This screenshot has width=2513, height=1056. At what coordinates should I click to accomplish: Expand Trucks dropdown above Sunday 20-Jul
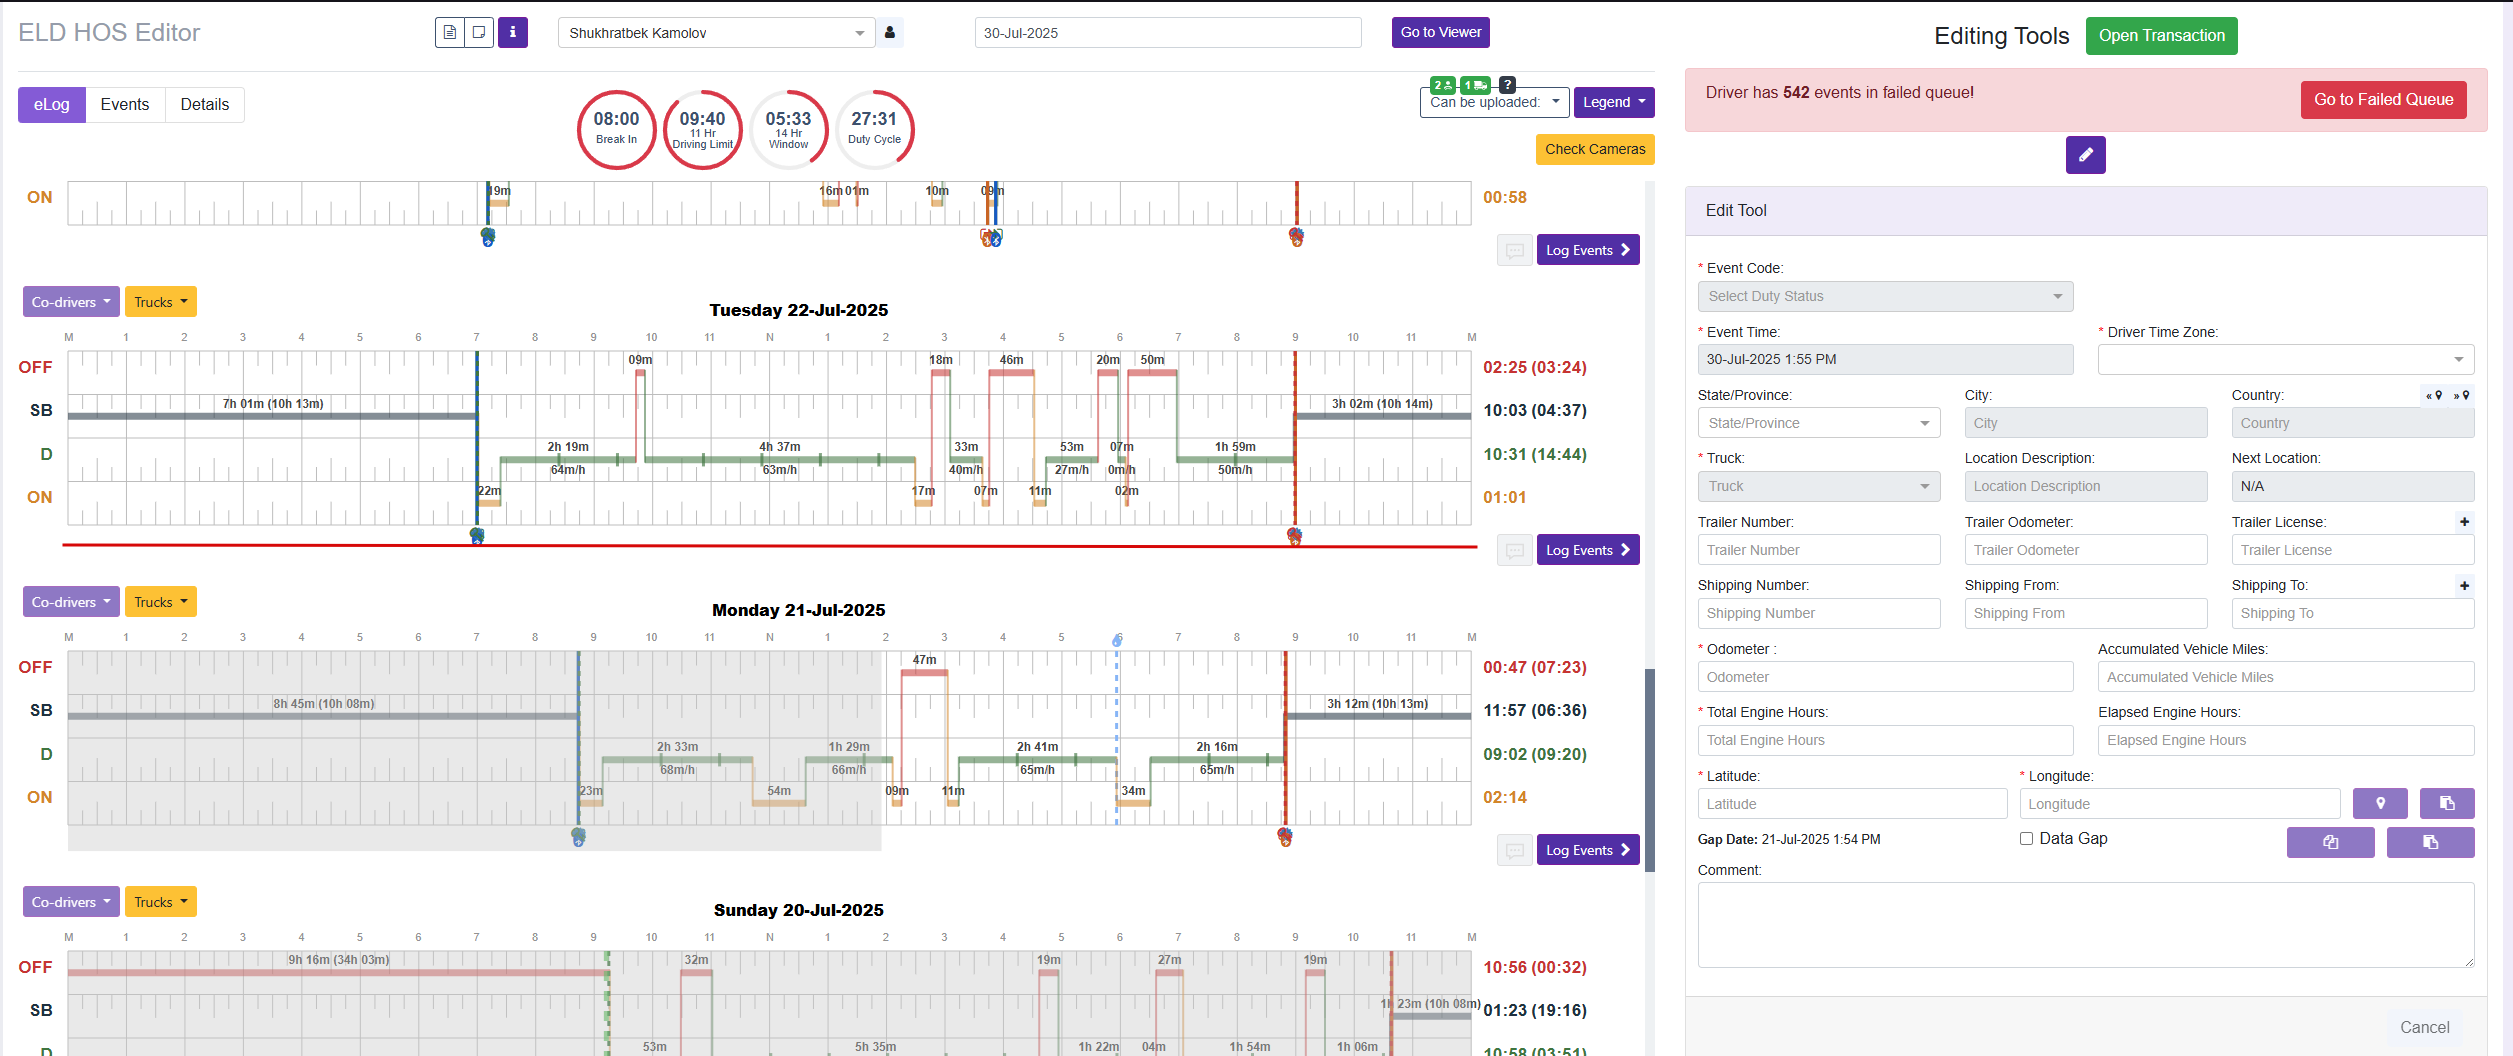pyautogui.click(x=160, y=901)
